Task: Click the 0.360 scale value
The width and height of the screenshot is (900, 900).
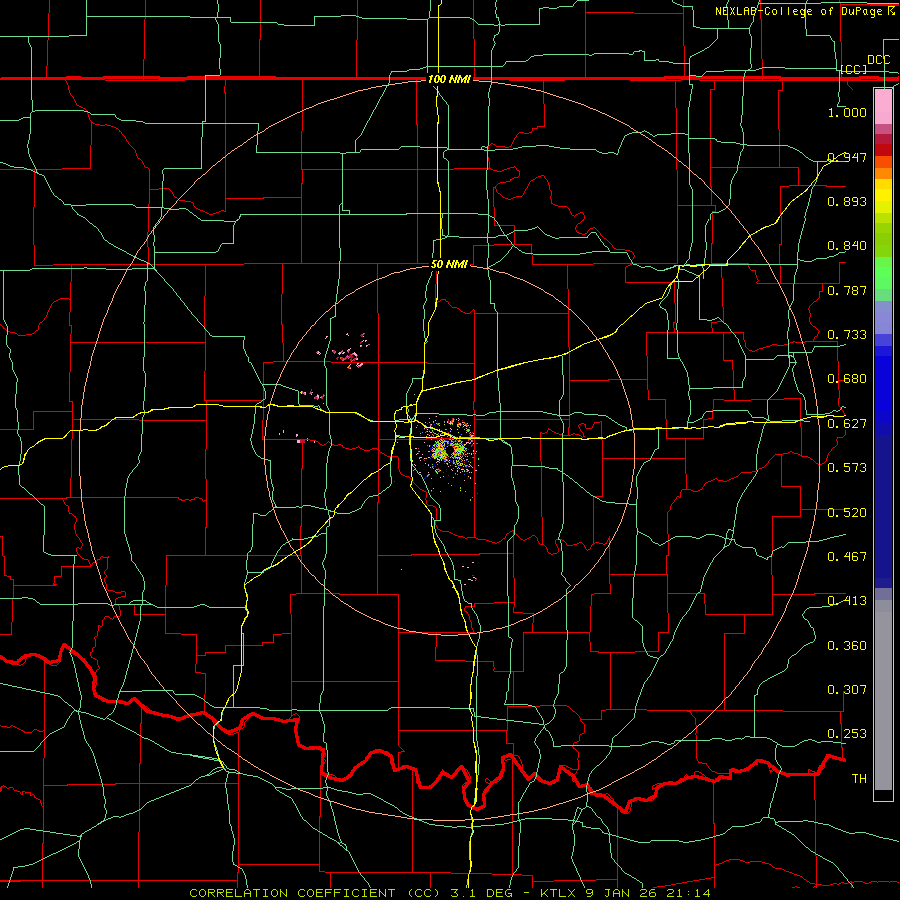Action: pyautogui.click(x=847, y=646)
